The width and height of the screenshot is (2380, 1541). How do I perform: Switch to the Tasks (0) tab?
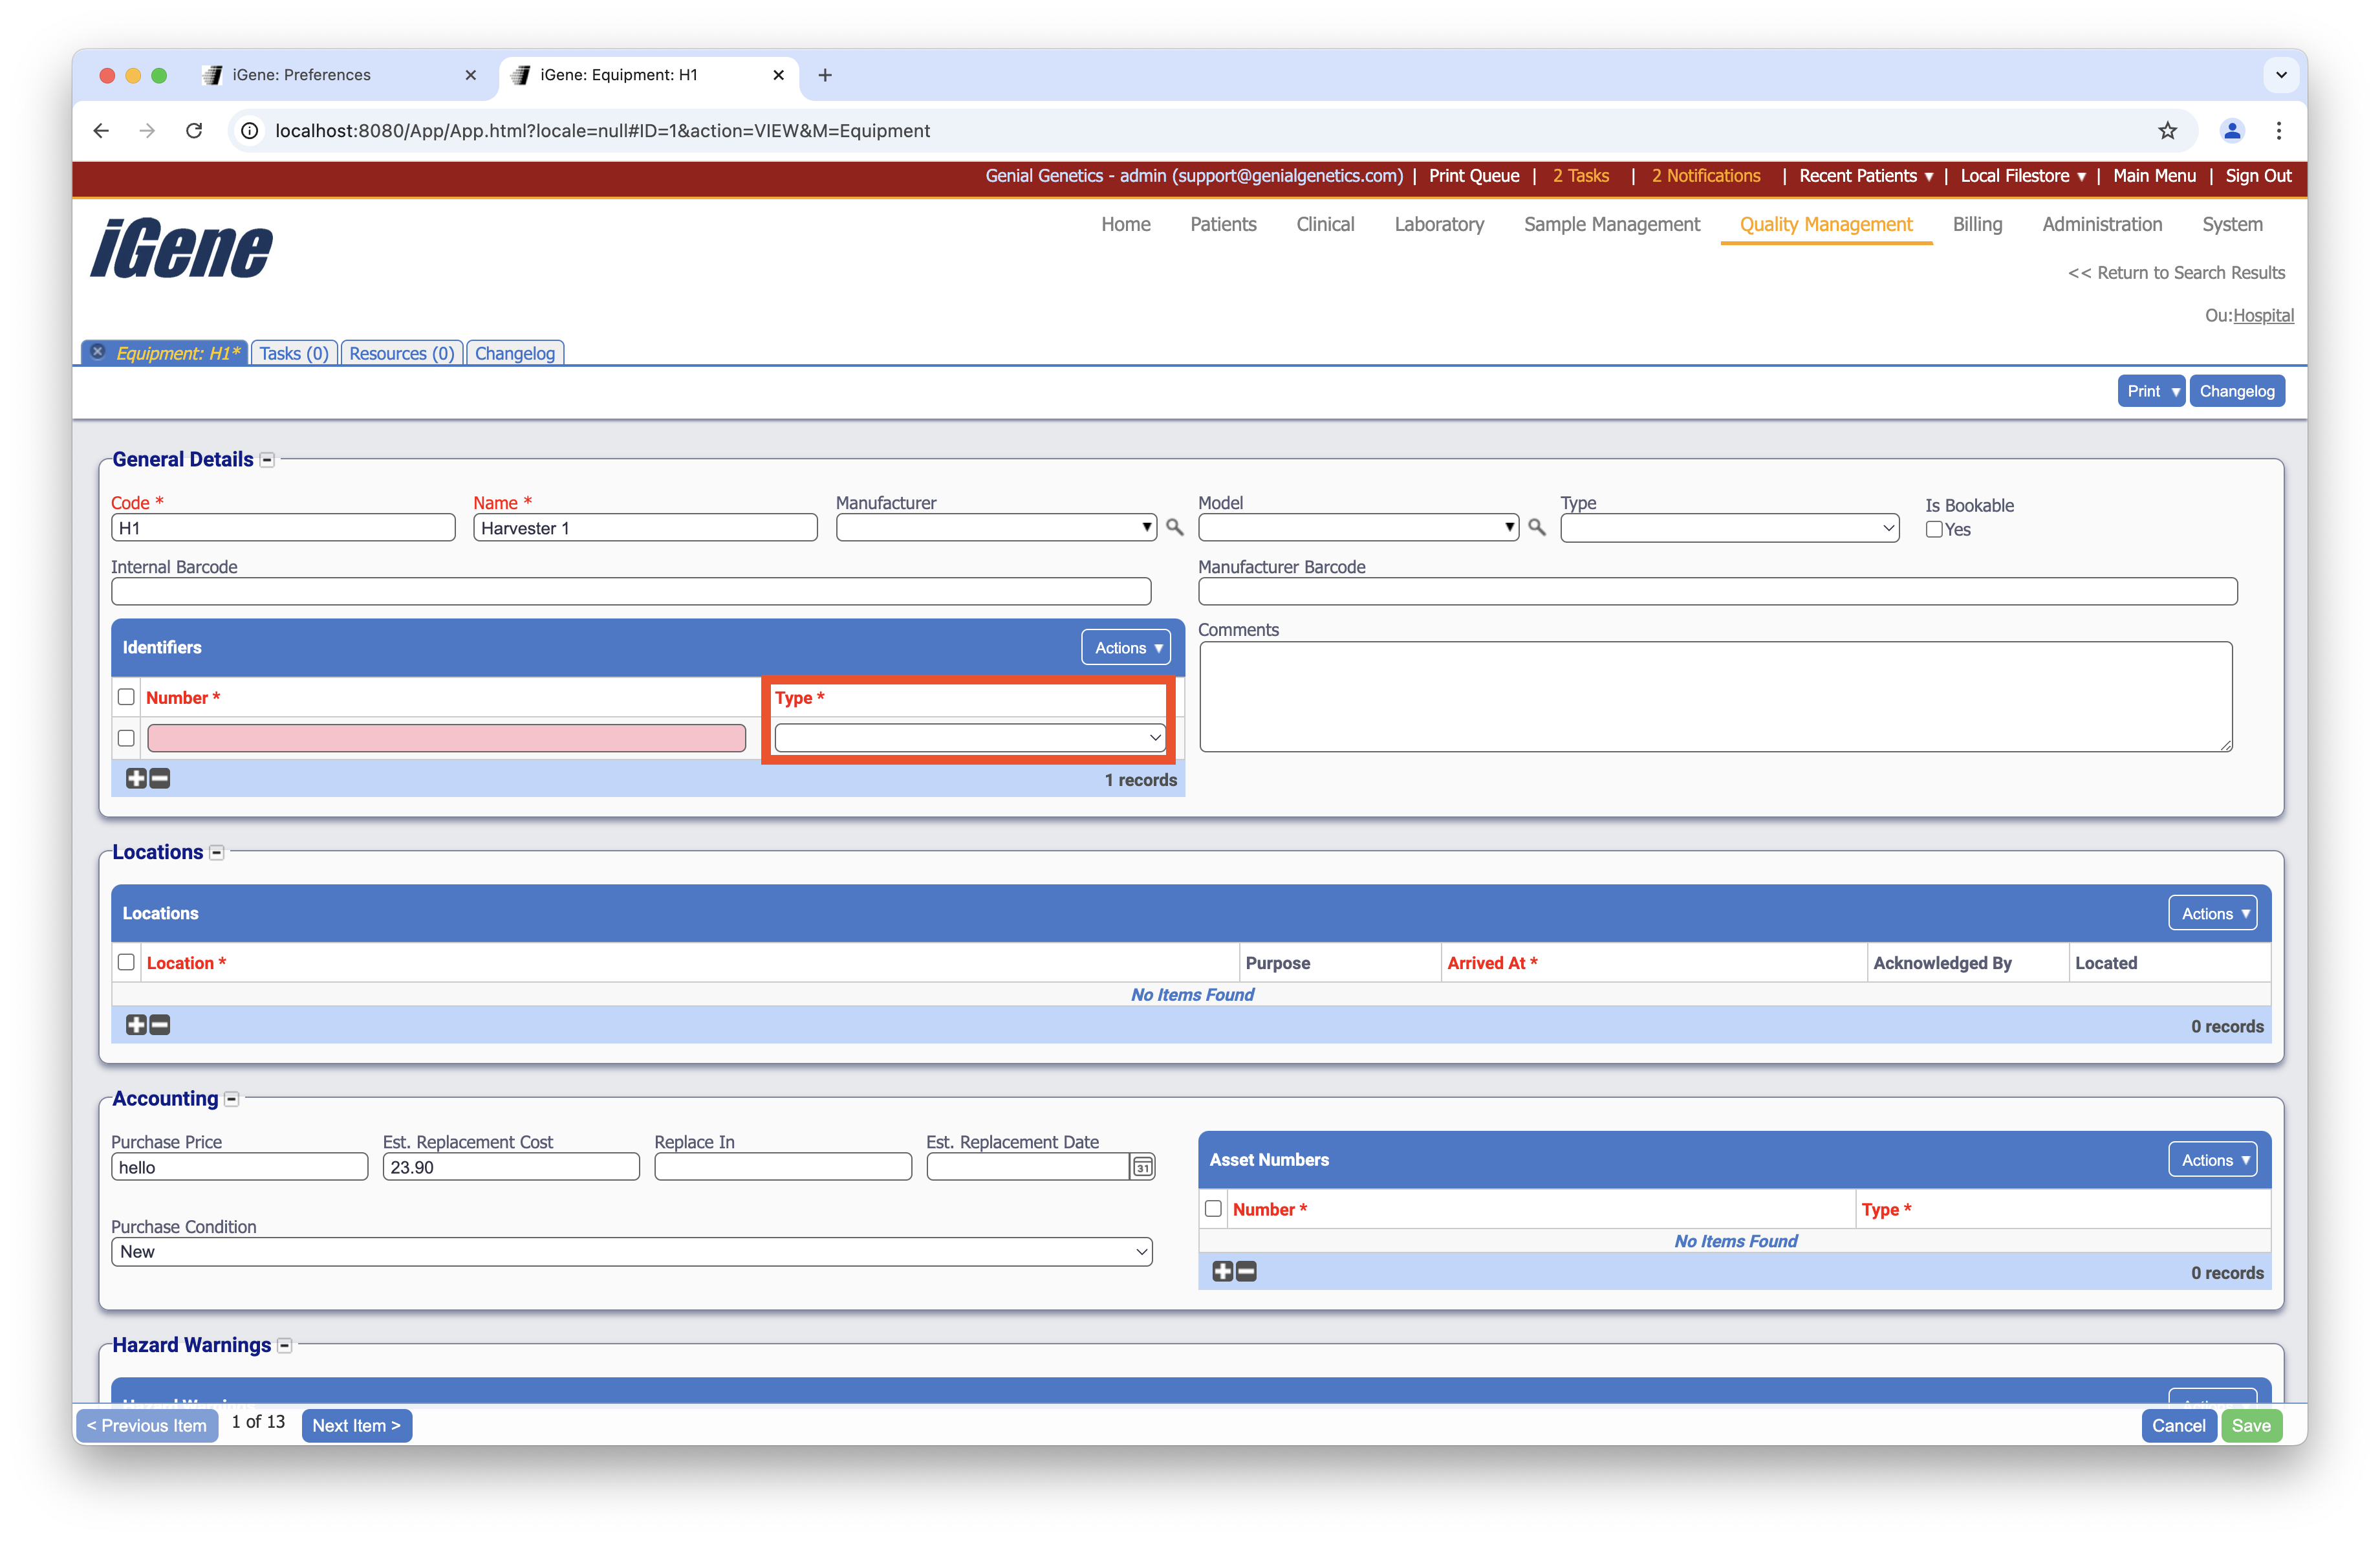pyautogui.click(x=294, y=353)
